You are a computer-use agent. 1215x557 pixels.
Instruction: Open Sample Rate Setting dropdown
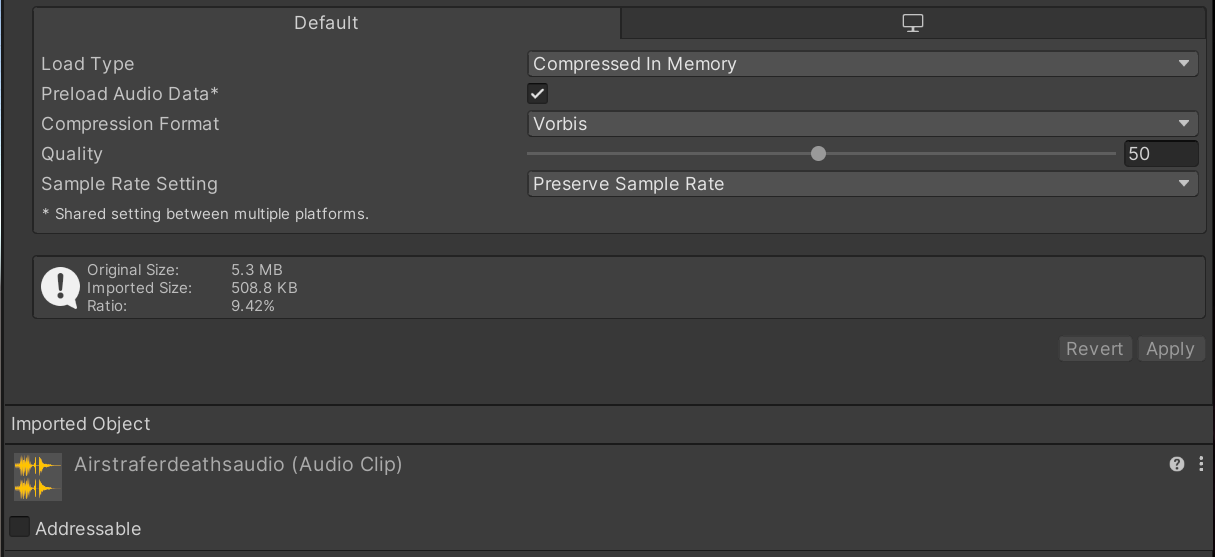862,184
